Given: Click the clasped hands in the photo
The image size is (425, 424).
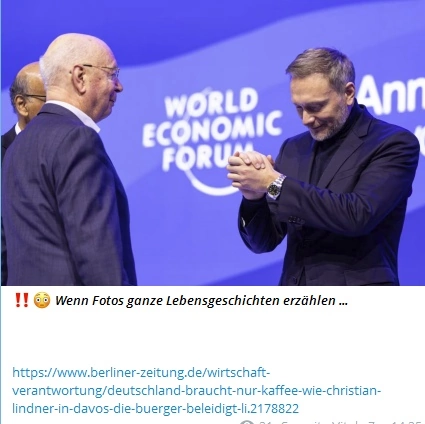Looking at the screenshot, I should click(x=251, y=175).
